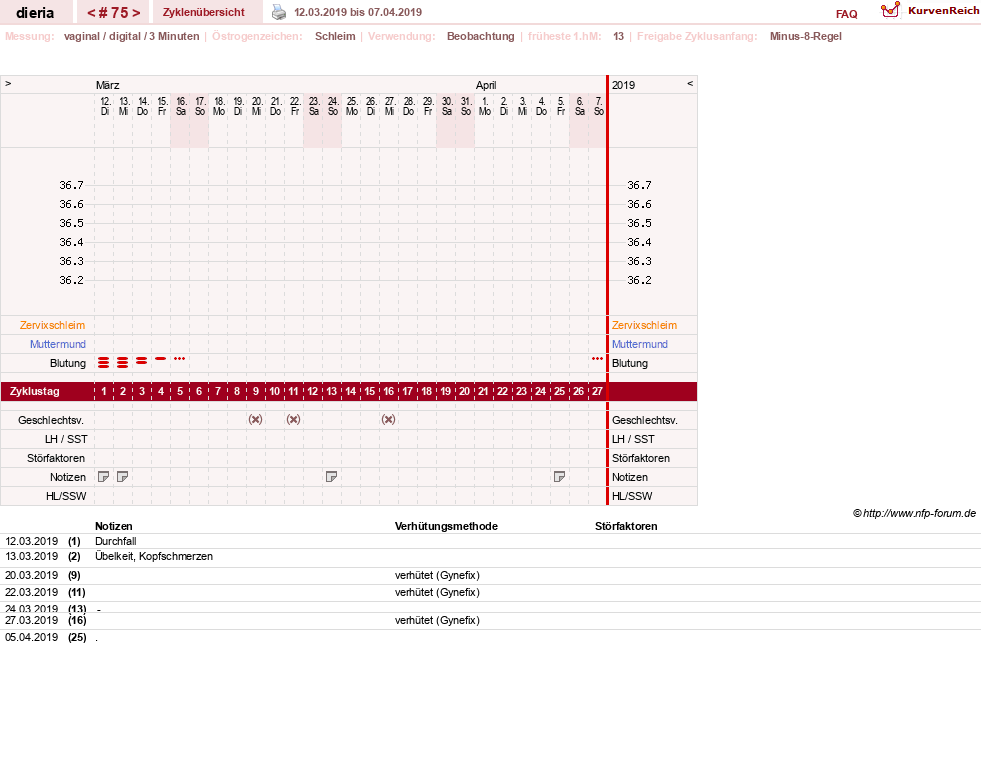Open the KurvenReich logo link

930,11
